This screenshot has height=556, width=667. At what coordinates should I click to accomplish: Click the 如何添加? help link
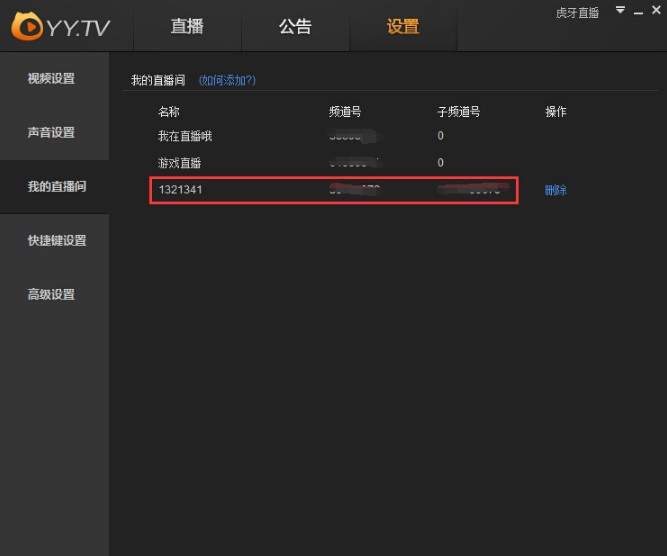227,80
